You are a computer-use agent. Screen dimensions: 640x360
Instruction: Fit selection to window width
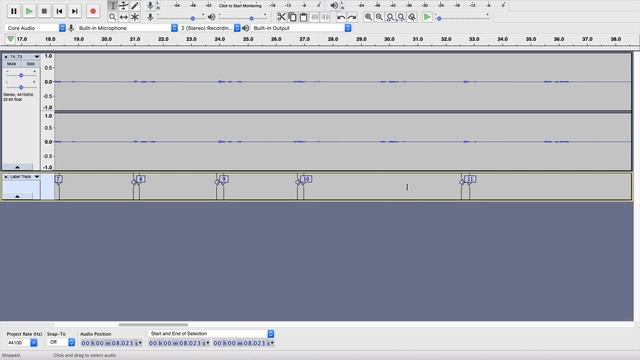tap(390, 17)
